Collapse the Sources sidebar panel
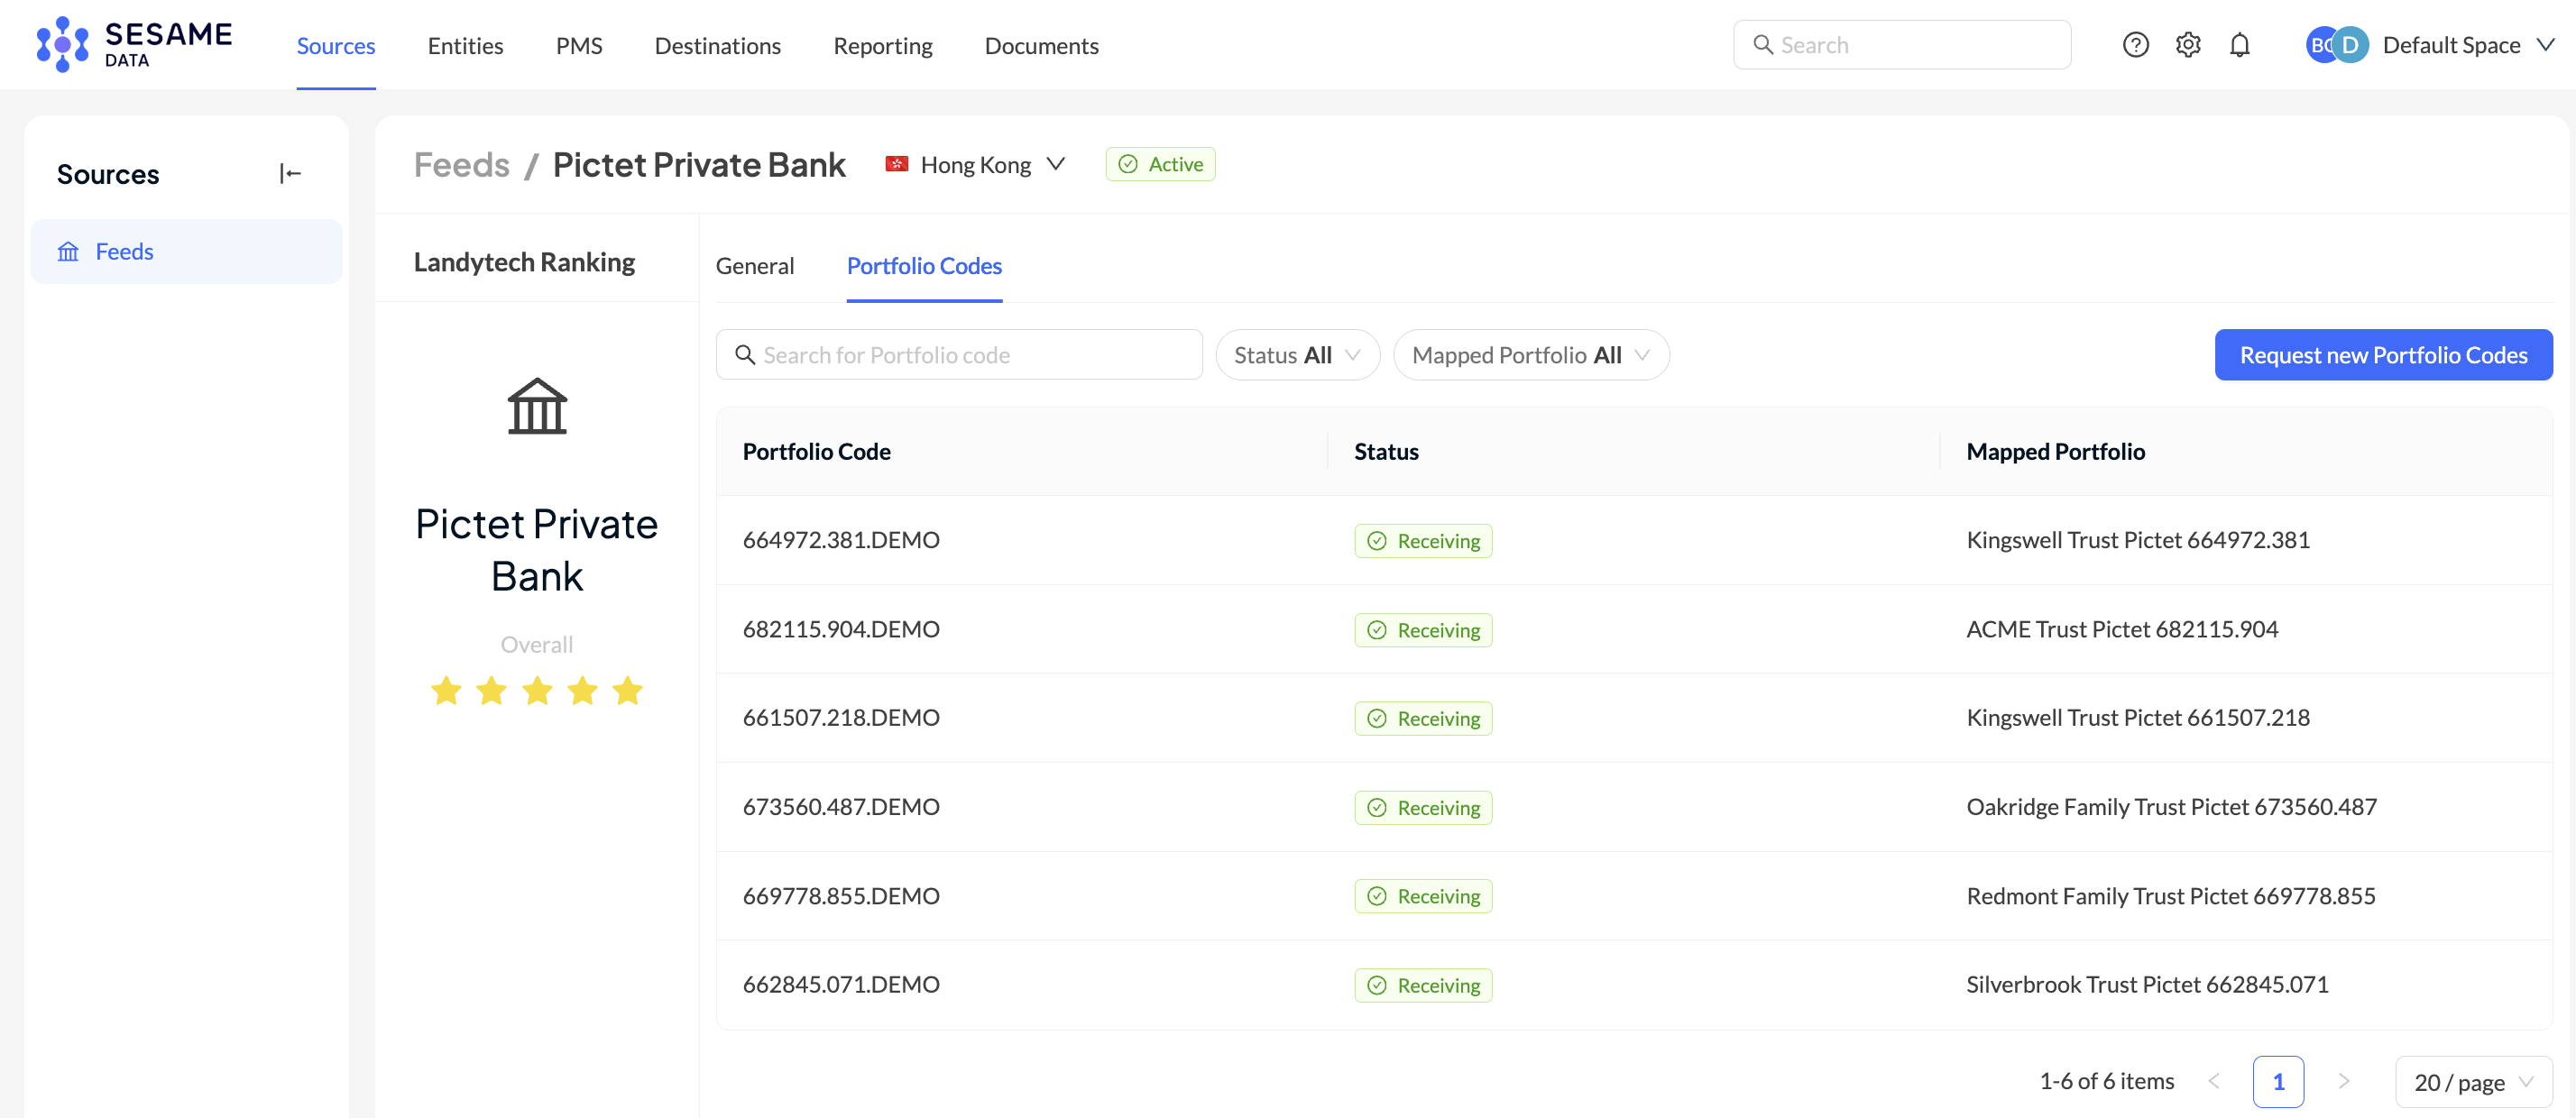The width and height of the screenshot is (2576, 1118). 290,174
